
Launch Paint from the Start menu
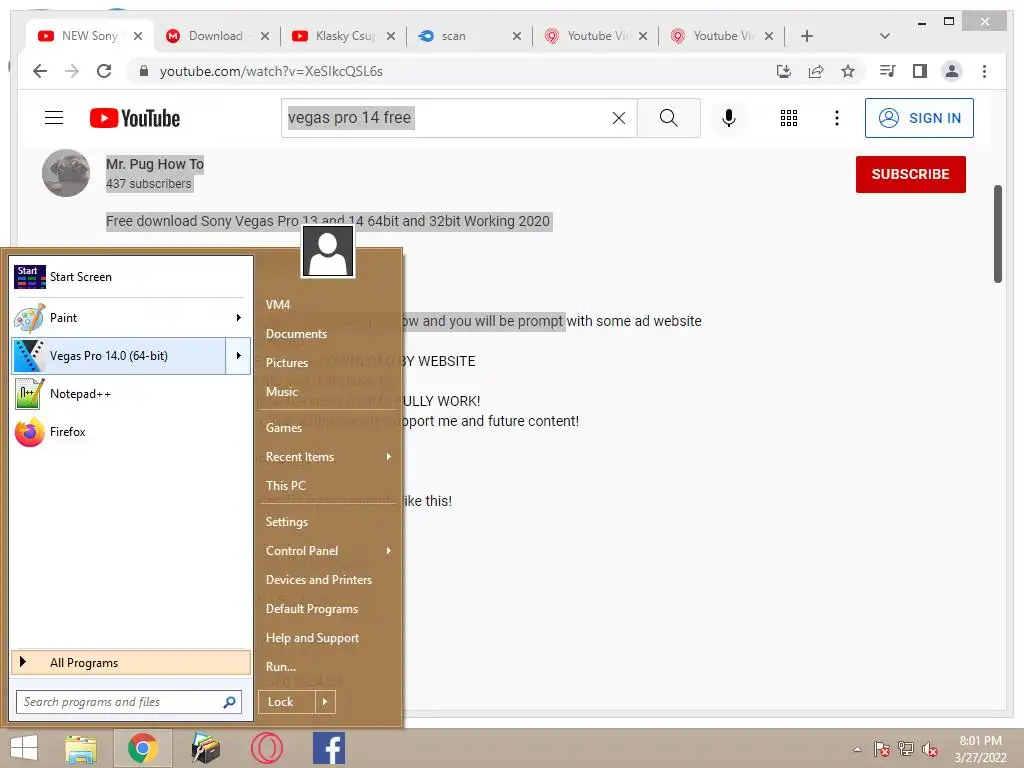121,317
